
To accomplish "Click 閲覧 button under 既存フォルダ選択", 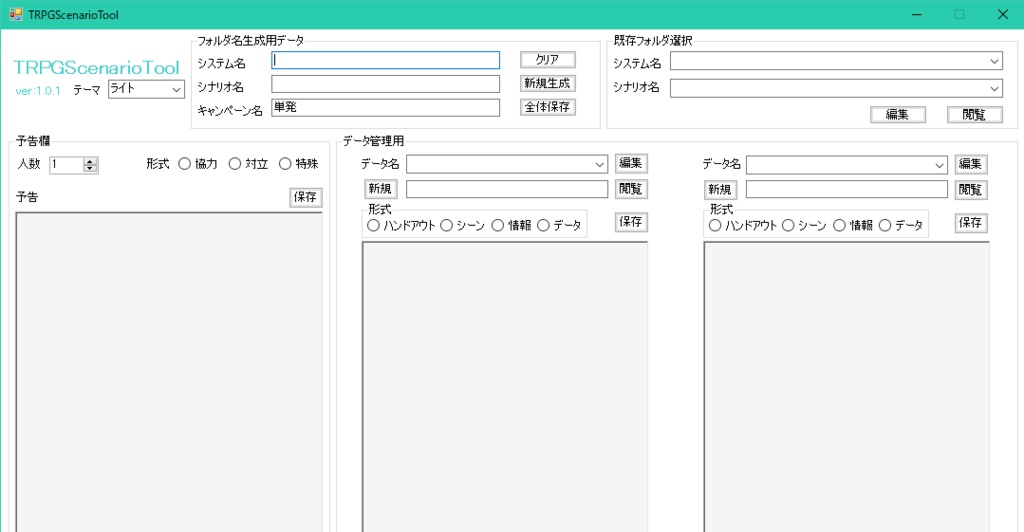I will click(974, 114).
